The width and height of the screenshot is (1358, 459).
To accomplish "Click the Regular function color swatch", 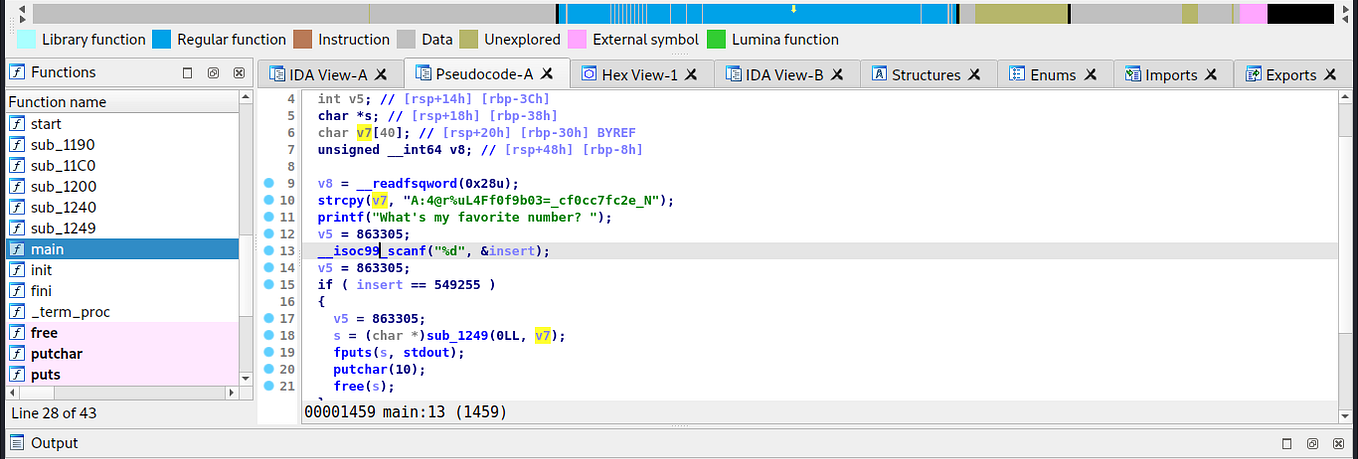I will (x=162, y=40).
